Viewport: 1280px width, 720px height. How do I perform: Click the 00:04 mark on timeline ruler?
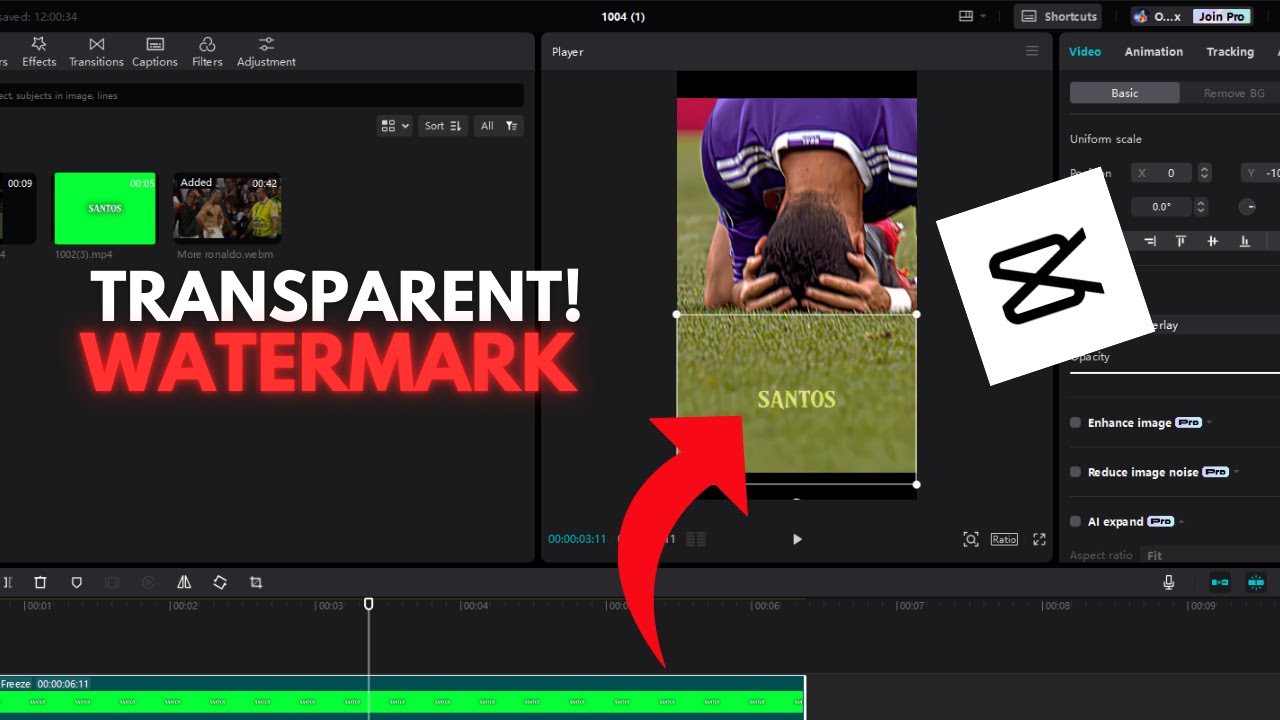(476, 605)
